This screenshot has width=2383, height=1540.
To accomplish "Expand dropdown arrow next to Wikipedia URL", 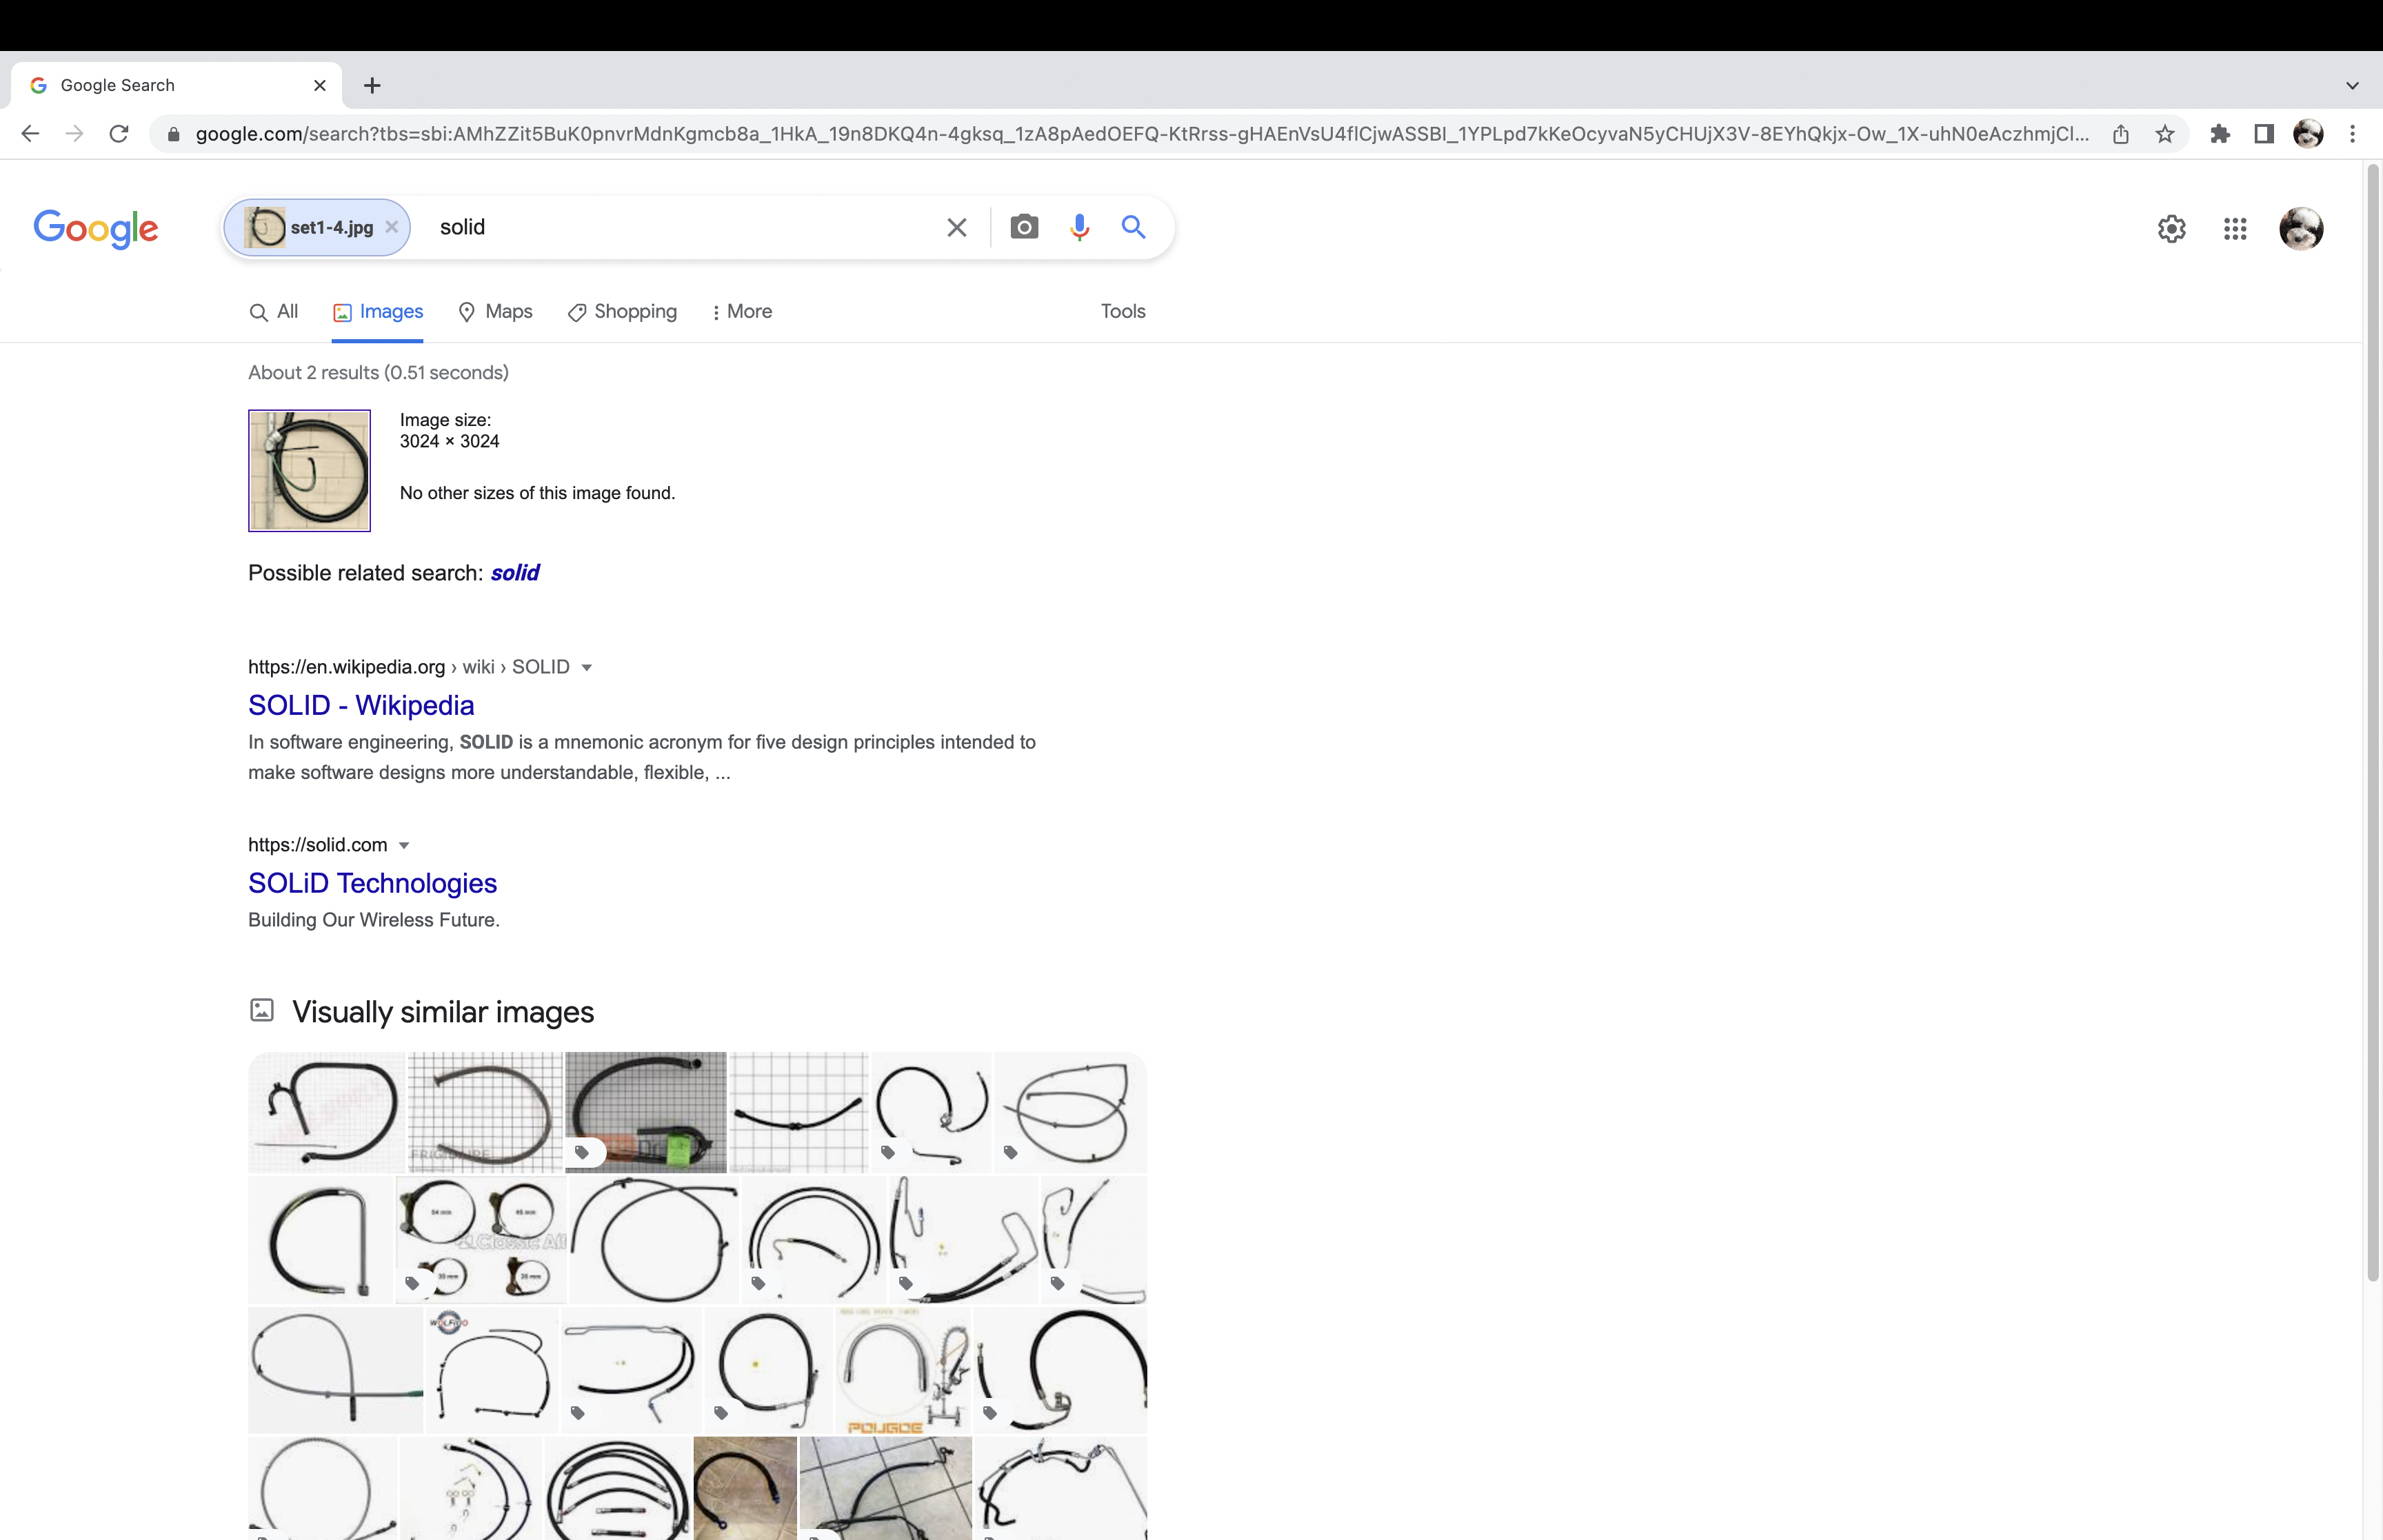I will [x=587, y=667].
